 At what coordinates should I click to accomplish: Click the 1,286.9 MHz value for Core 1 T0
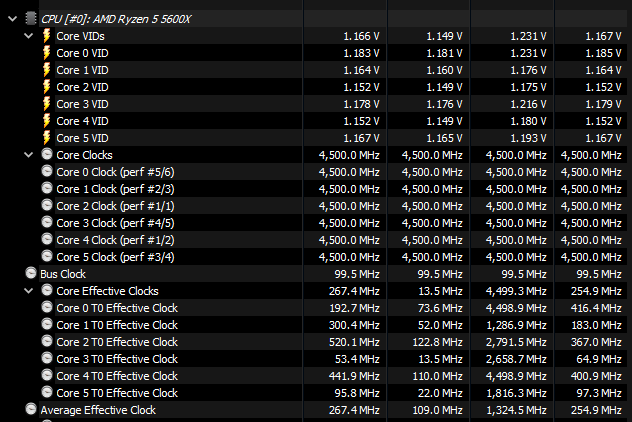pos(516,324)
